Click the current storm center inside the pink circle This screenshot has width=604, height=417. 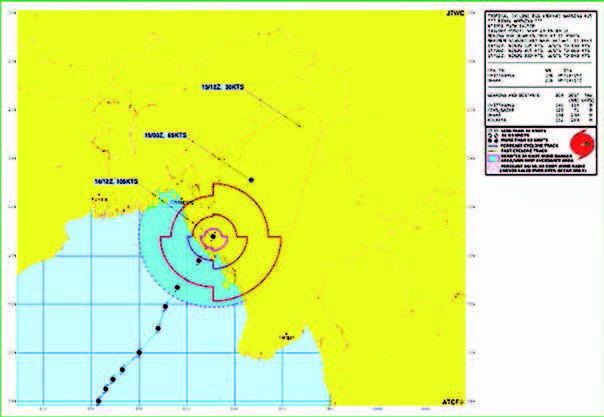click(212, 237)
